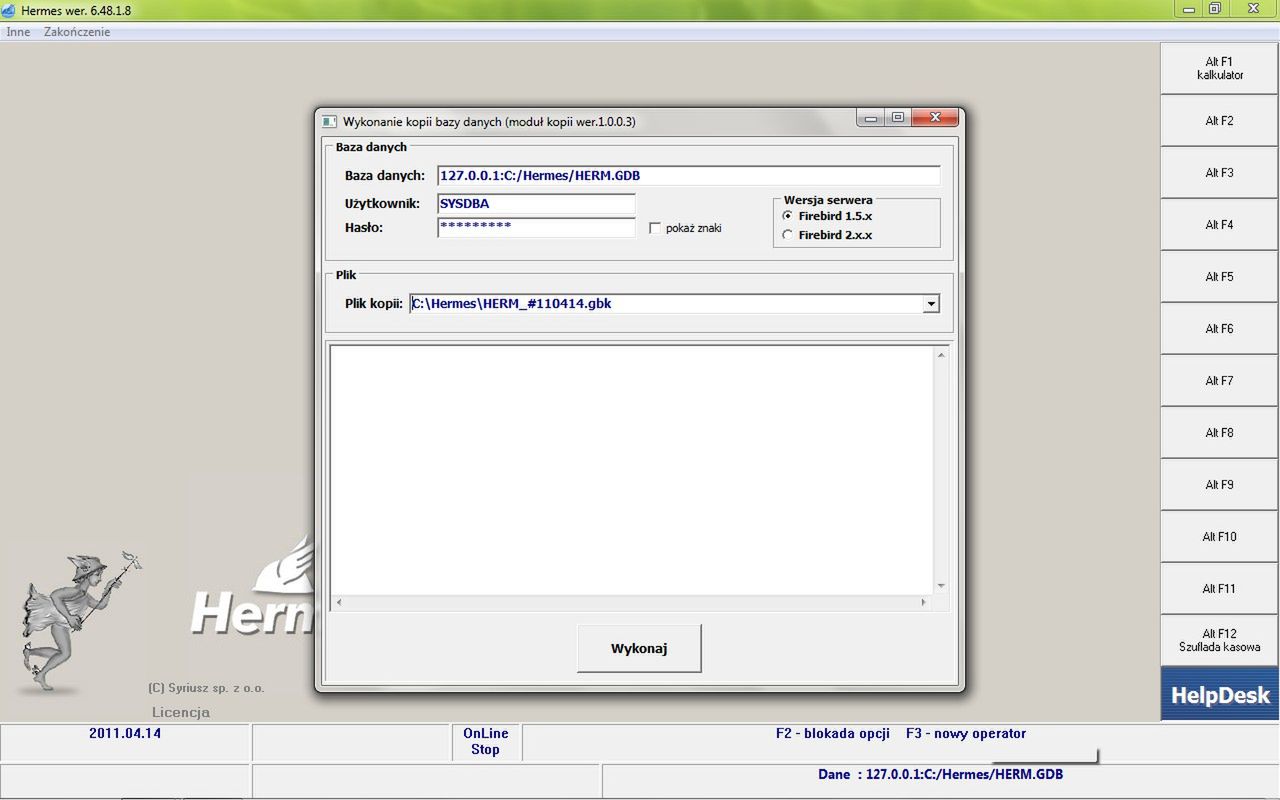
Task: Open the Inne menu
Action: (x=18, y=32)
